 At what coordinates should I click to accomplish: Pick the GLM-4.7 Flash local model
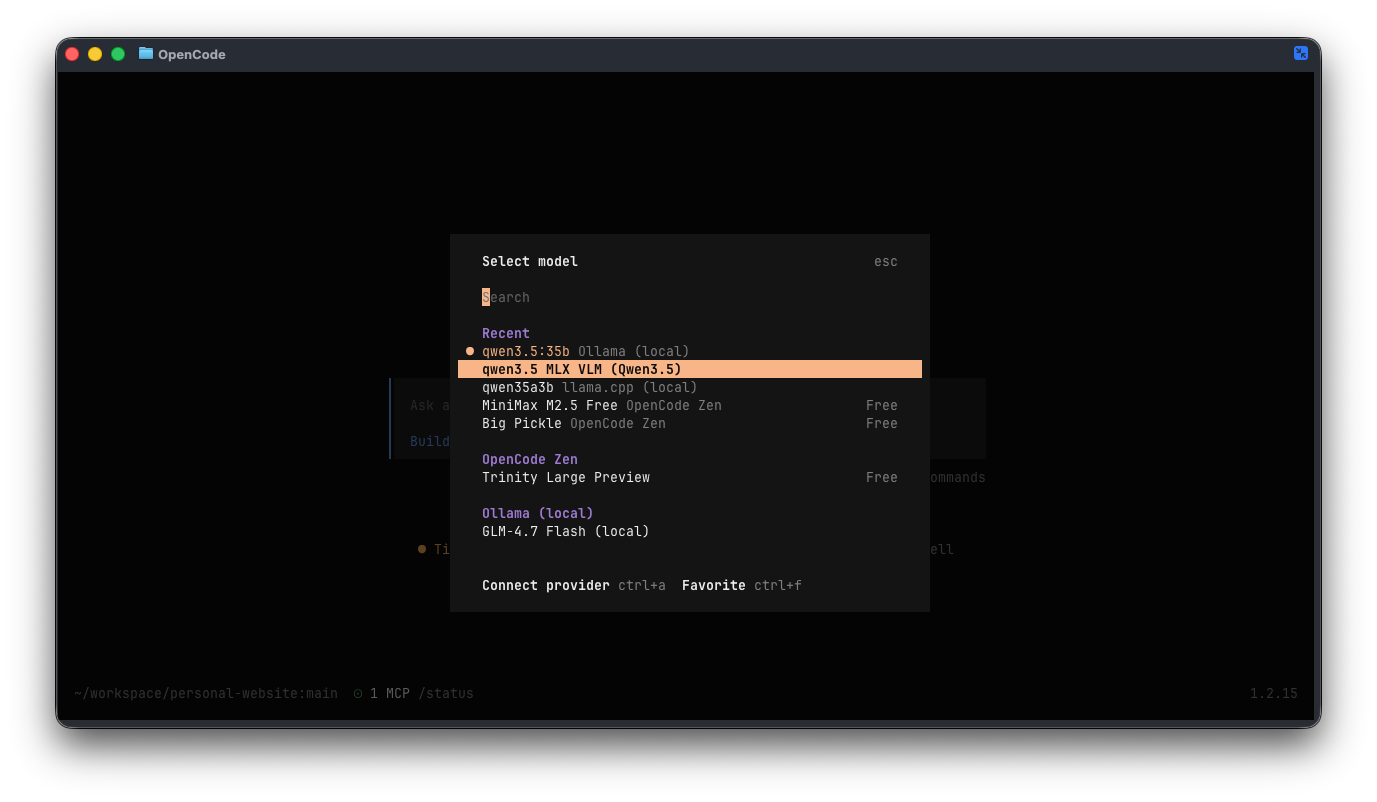point(565,531)
